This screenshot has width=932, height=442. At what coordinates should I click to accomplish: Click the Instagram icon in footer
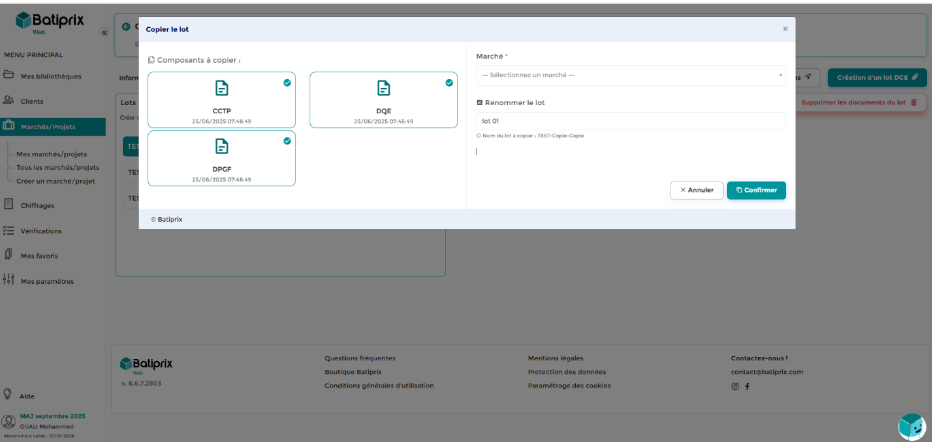pyautogui.click(x=735, y=386)
